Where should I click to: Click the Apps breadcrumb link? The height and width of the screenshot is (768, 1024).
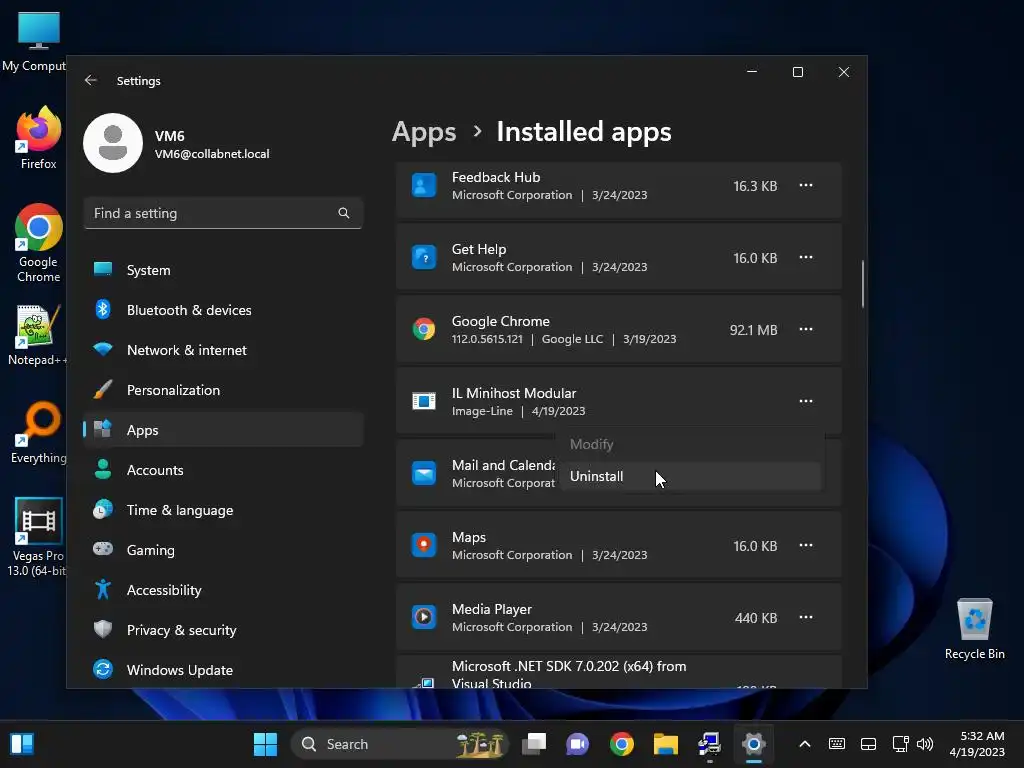point(424,132)
